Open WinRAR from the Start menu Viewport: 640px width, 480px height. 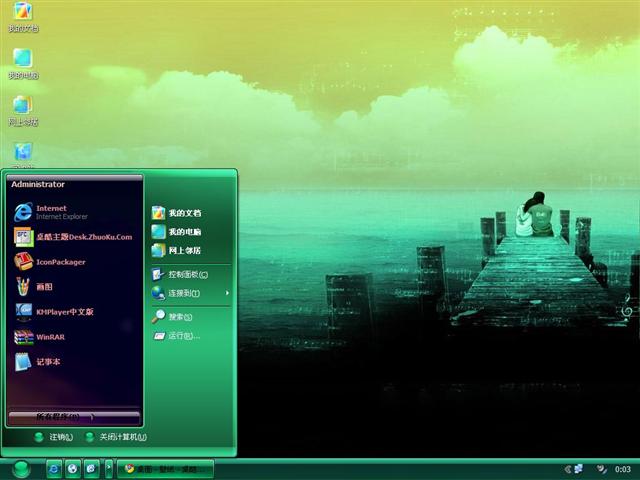49,337
